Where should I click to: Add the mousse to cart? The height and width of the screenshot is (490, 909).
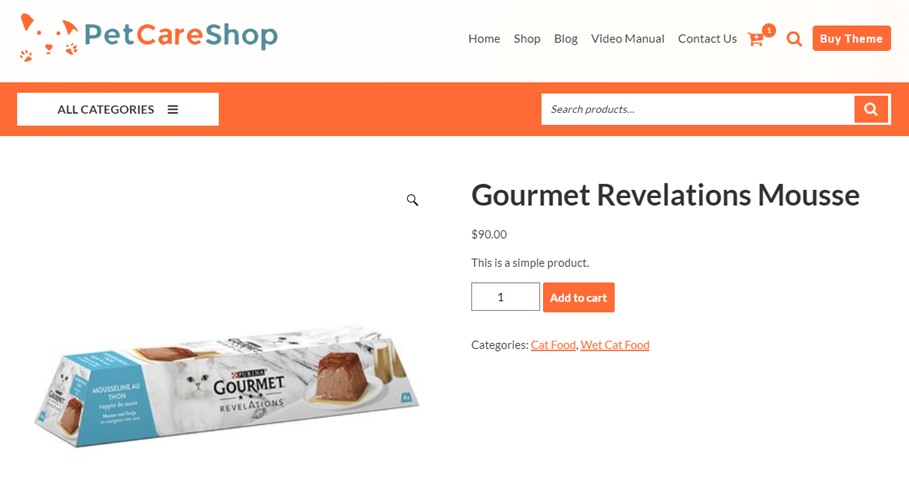[x=579, y=297]
